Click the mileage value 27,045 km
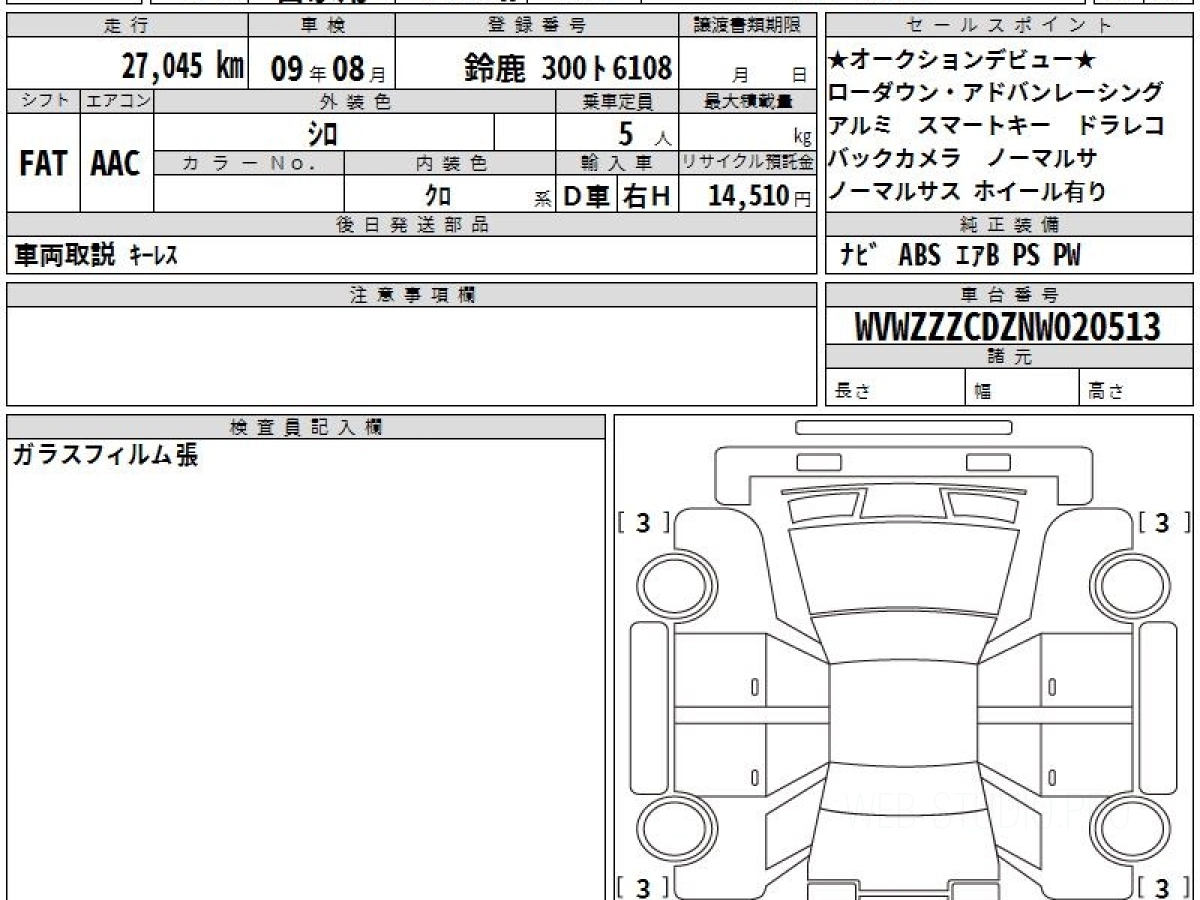 (183, 67)
